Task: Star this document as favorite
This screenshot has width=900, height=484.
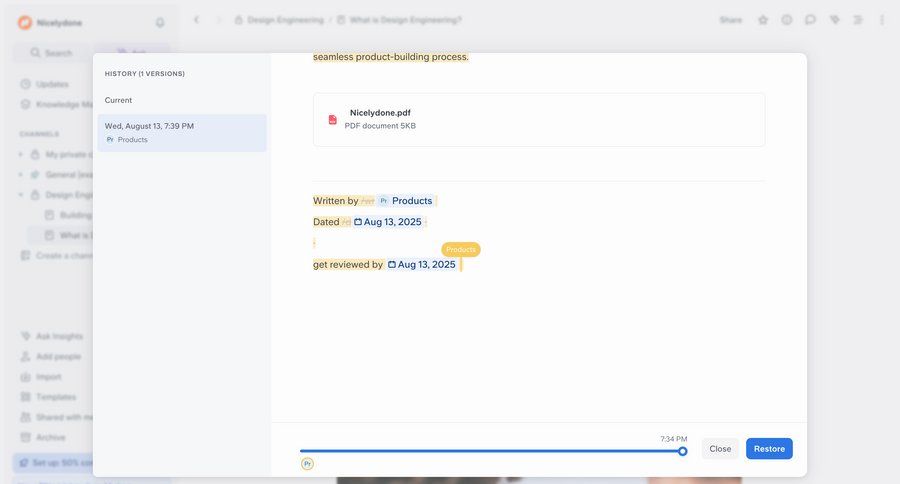Action: 763,20
